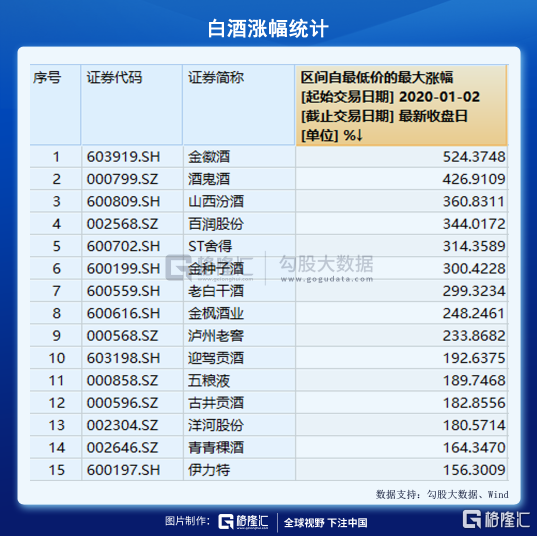Click the 勾股大数据 watermark in the table
The height and width of the screenshot is (536, 537).
point(326,268)
